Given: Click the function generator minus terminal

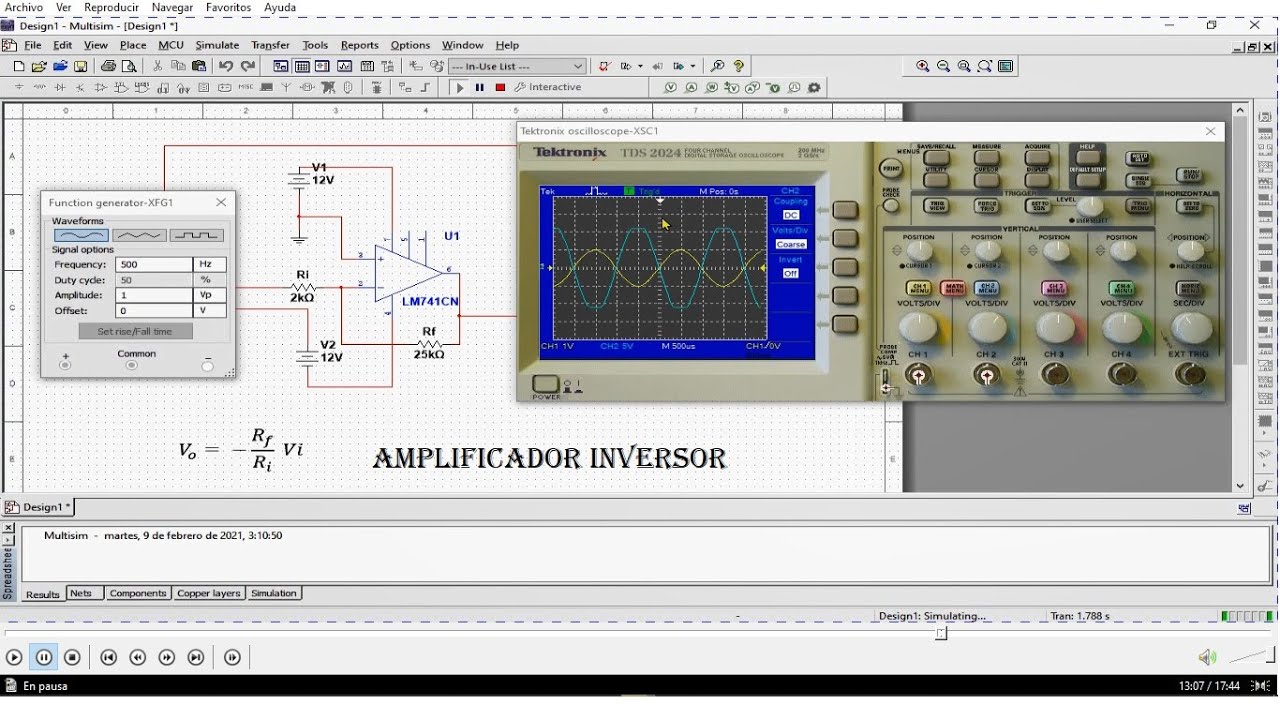Looking at the screenshot, I should 208,366.
